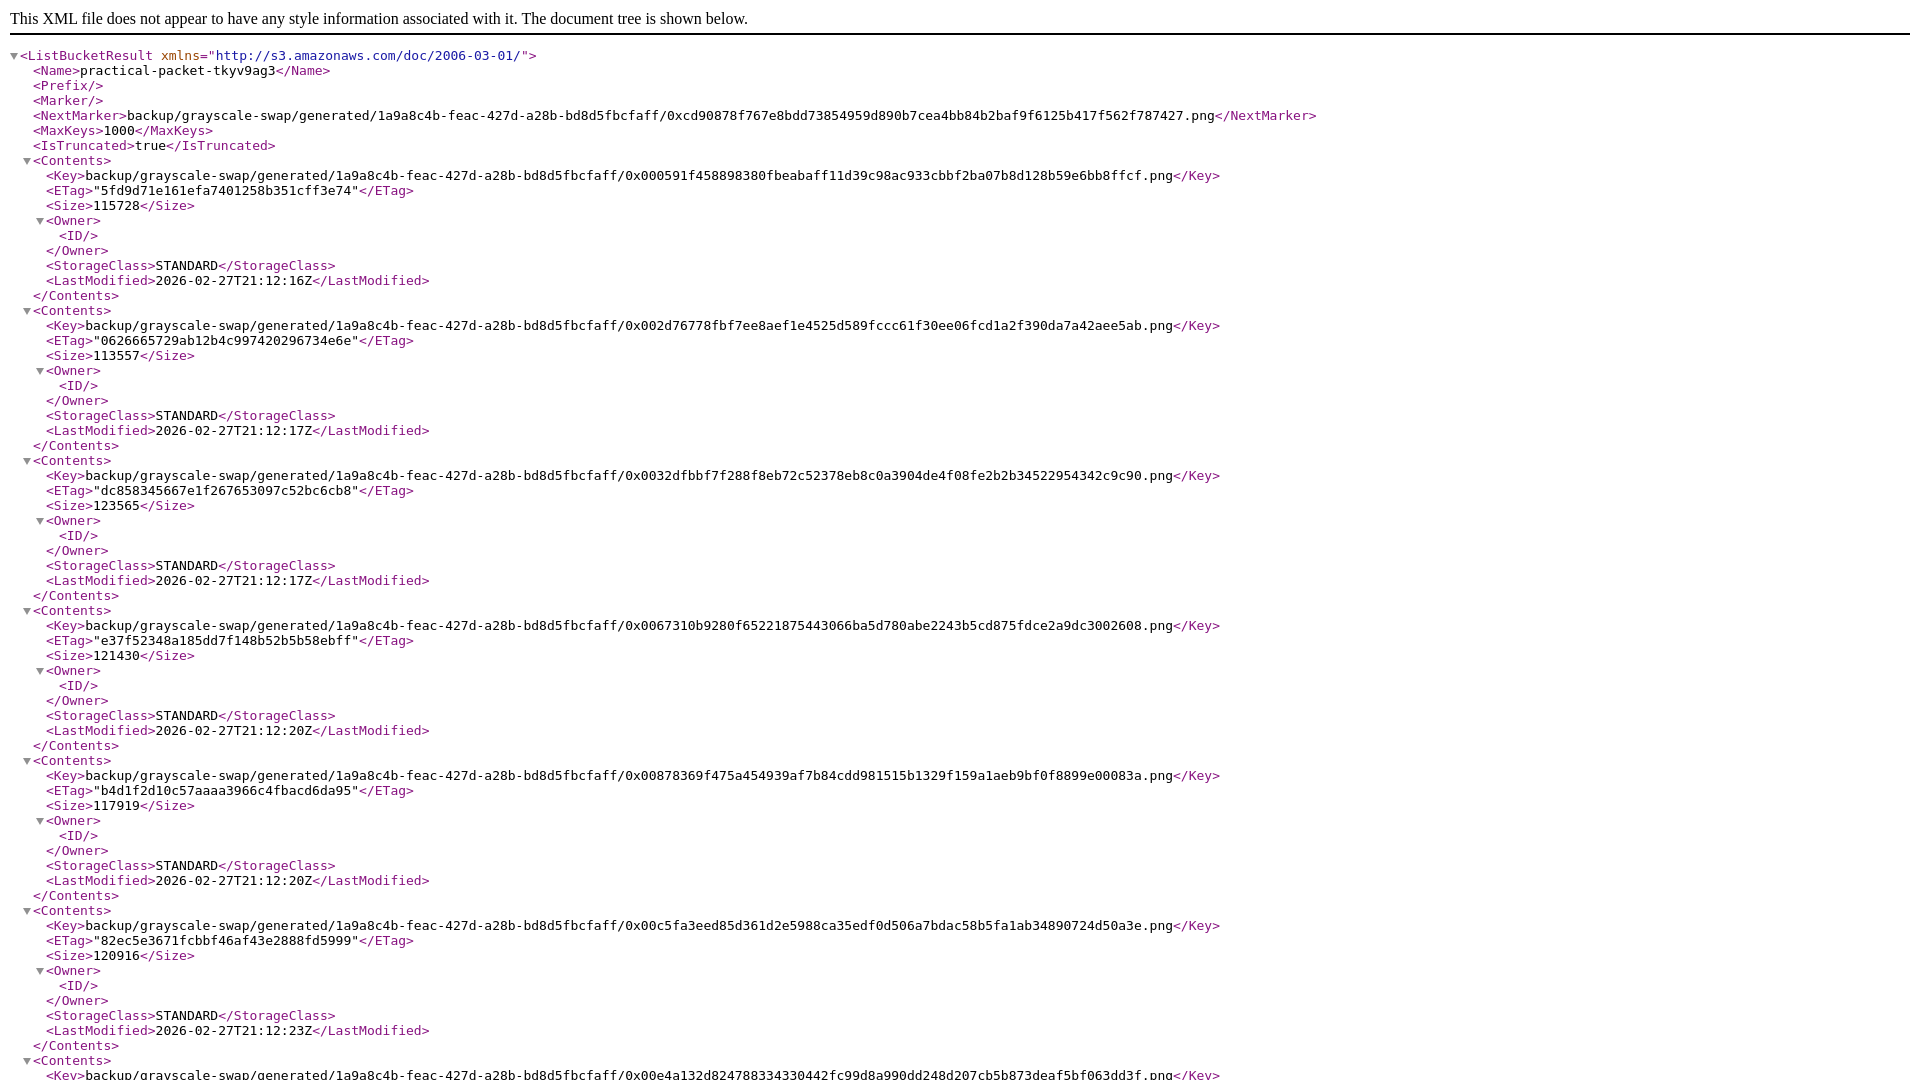
Task: Click the MaxKeys value 1000
Action: [119, 131]
